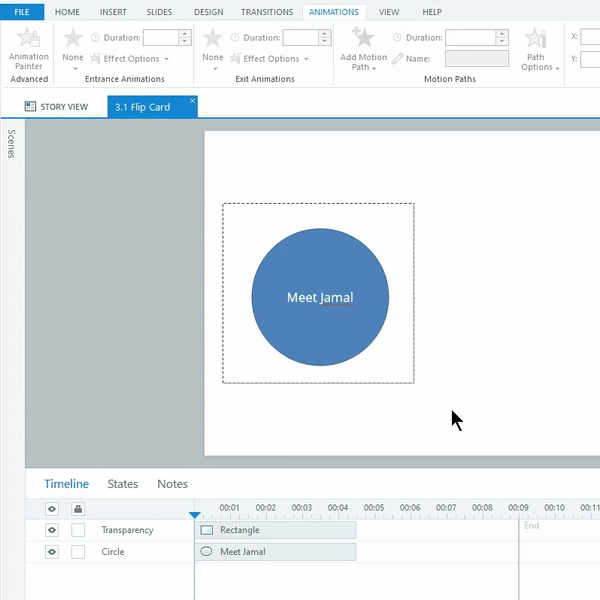Click the Exit Effect Options icon
The image size is (600, 600).
coord(235,59)
